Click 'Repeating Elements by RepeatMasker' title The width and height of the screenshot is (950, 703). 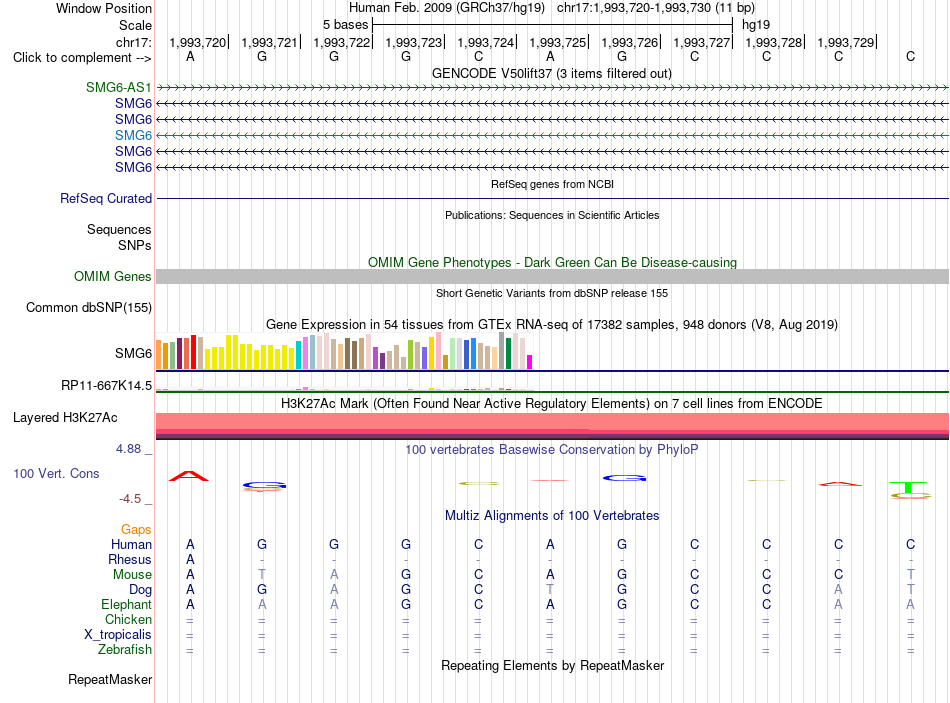(x=552, y=665)
